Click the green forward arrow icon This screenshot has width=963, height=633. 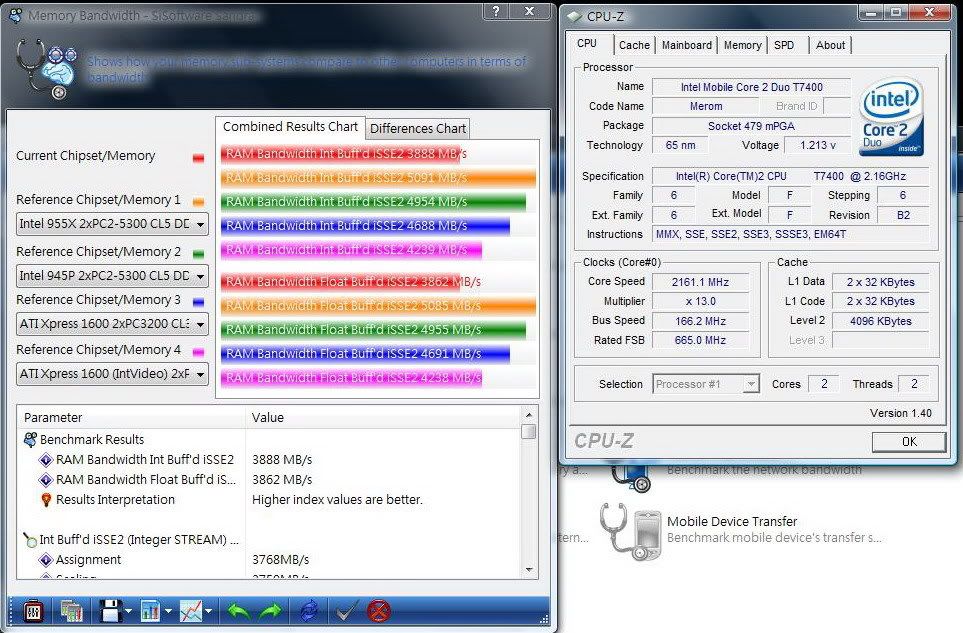tap(270, 611)
